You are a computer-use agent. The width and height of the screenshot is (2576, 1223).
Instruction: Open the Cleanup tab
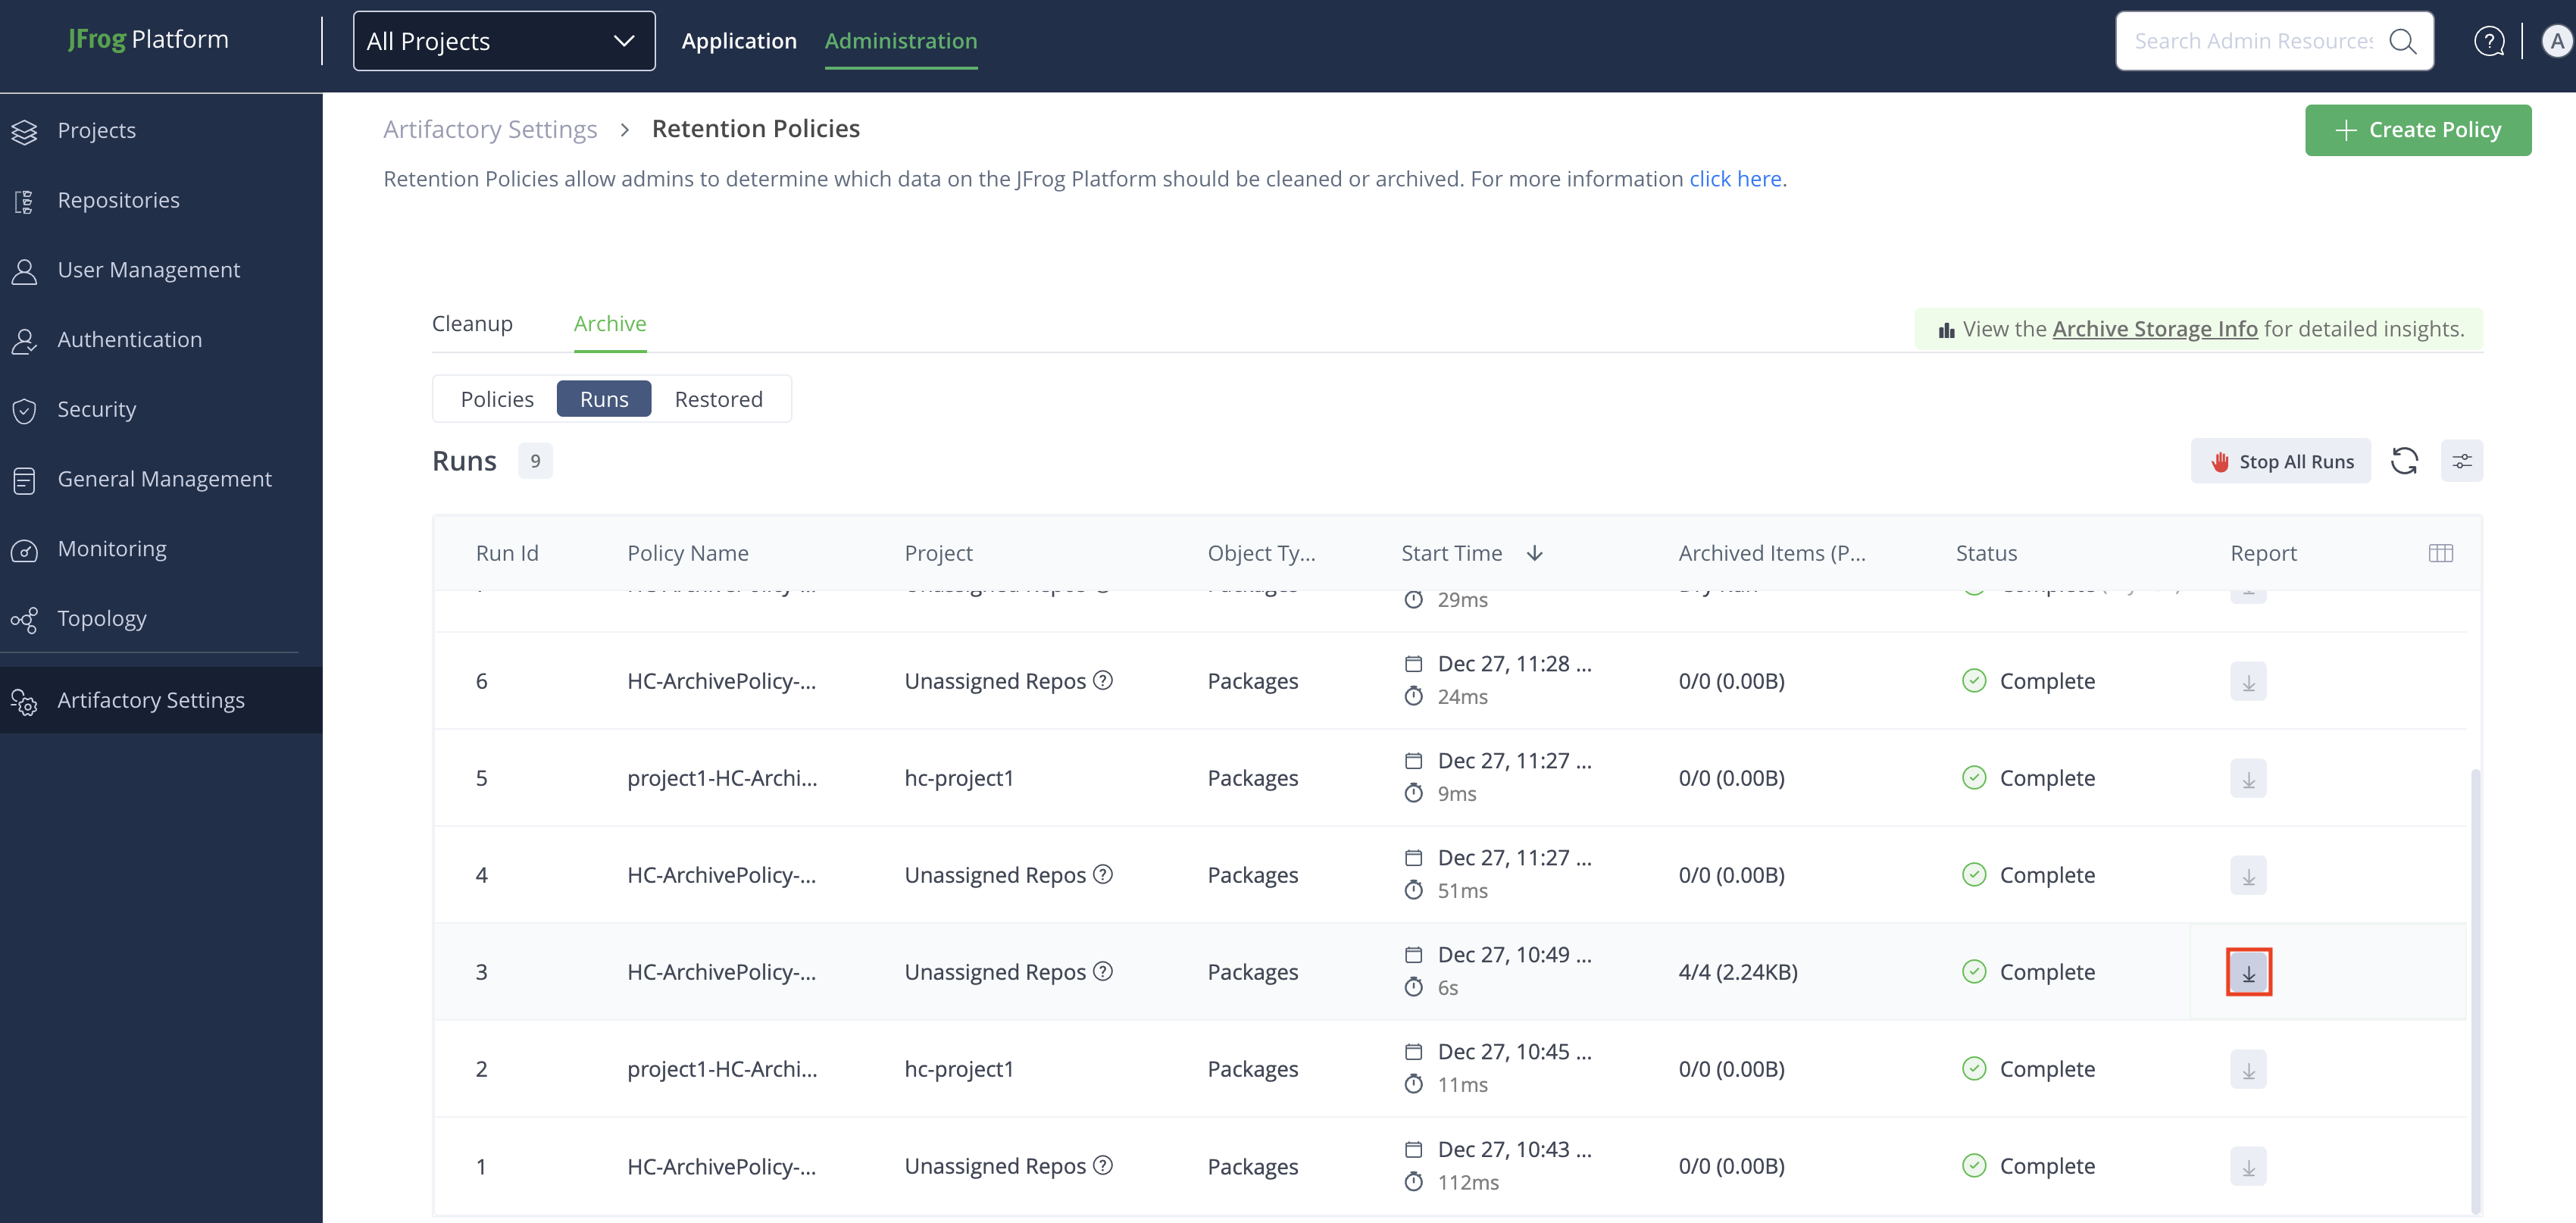[x=472, y=324]
